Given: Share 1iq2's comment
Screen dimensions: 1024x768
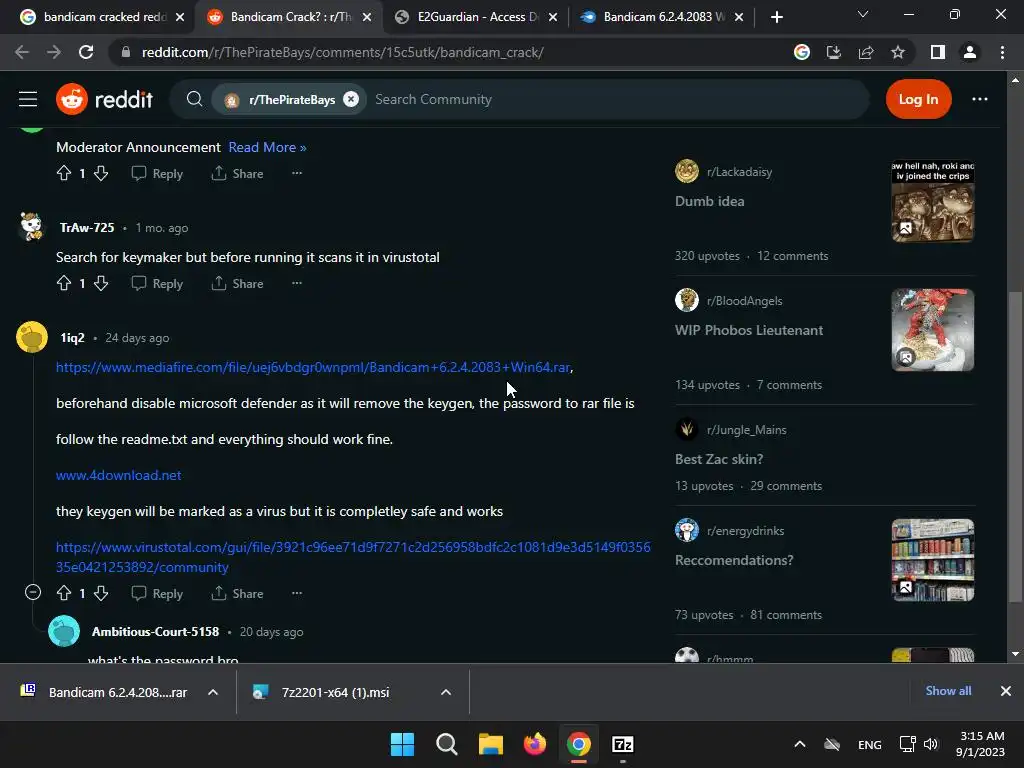Looking at the screenshot, I should [x=238, y=593].
